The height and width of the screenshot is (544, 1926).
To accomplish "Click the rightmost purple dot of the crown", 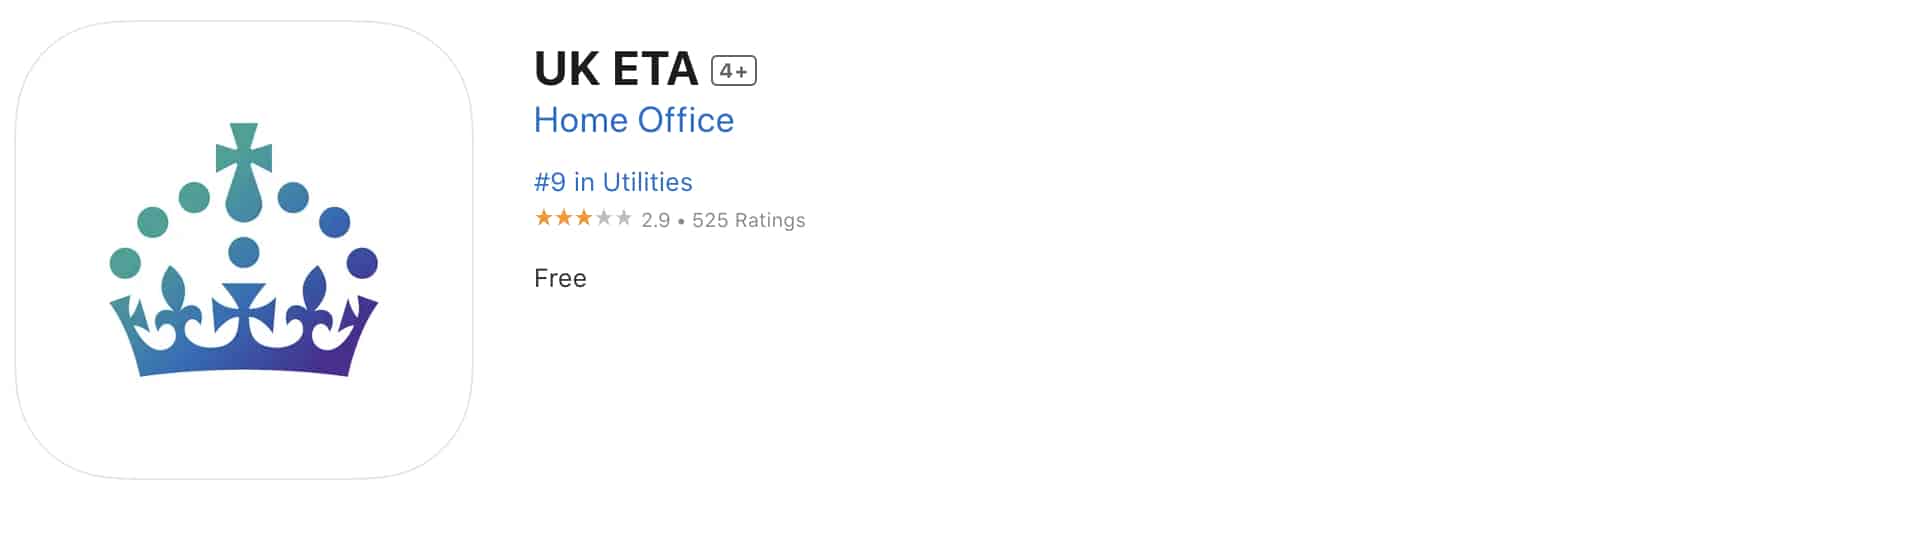I will point(362,263).
